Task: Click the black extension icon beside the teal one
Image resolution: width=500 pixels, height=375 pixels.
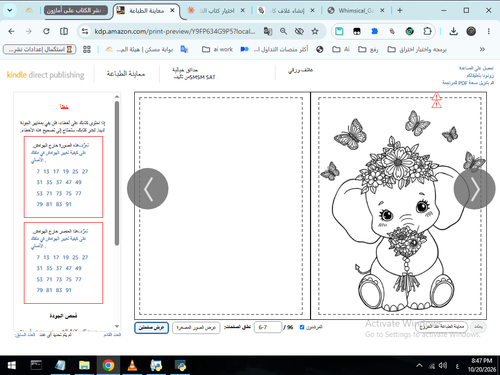Action: coord(357,31)
